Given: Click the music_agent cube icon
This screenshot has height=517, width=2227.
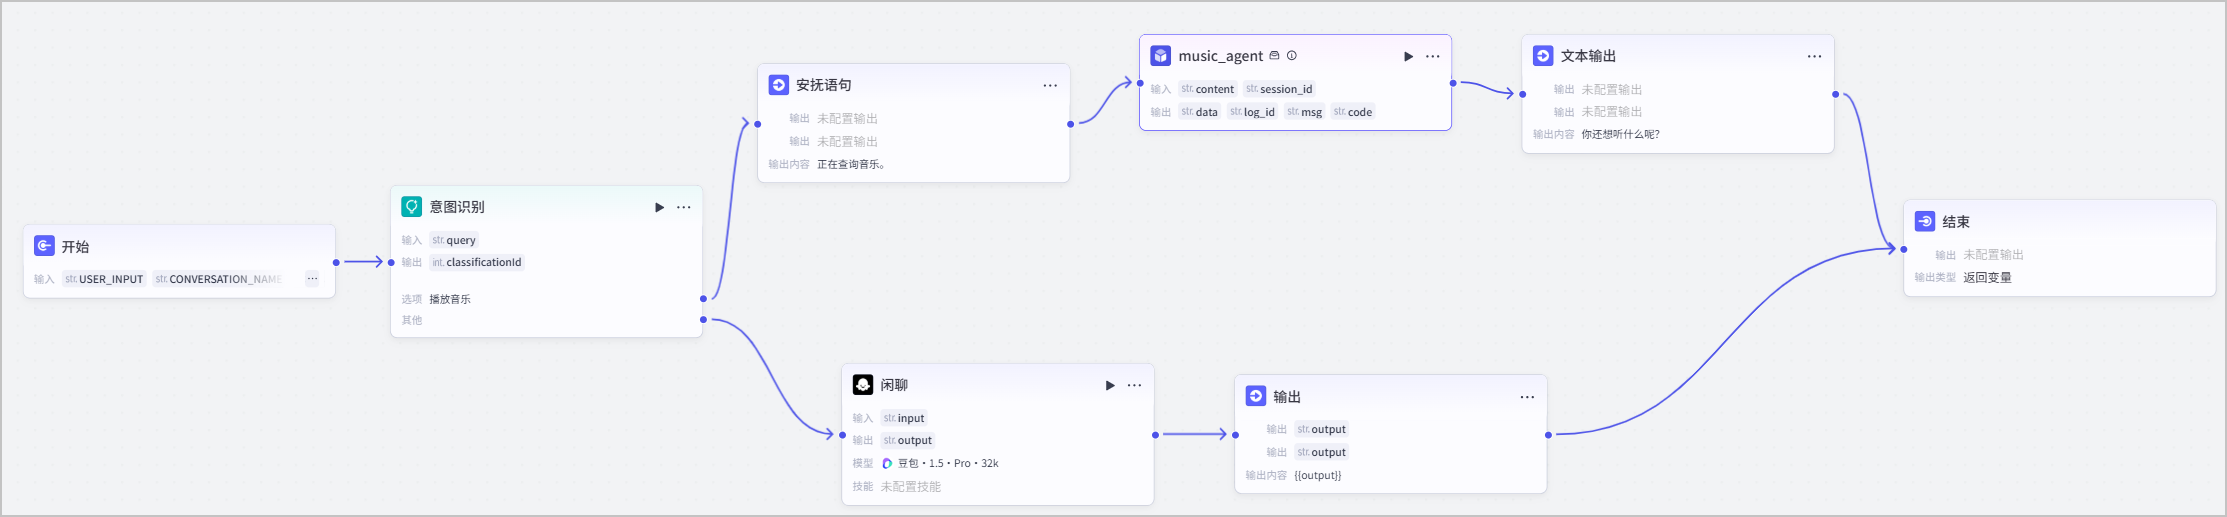Looking at the screenshot, I should coord(1161,56).
